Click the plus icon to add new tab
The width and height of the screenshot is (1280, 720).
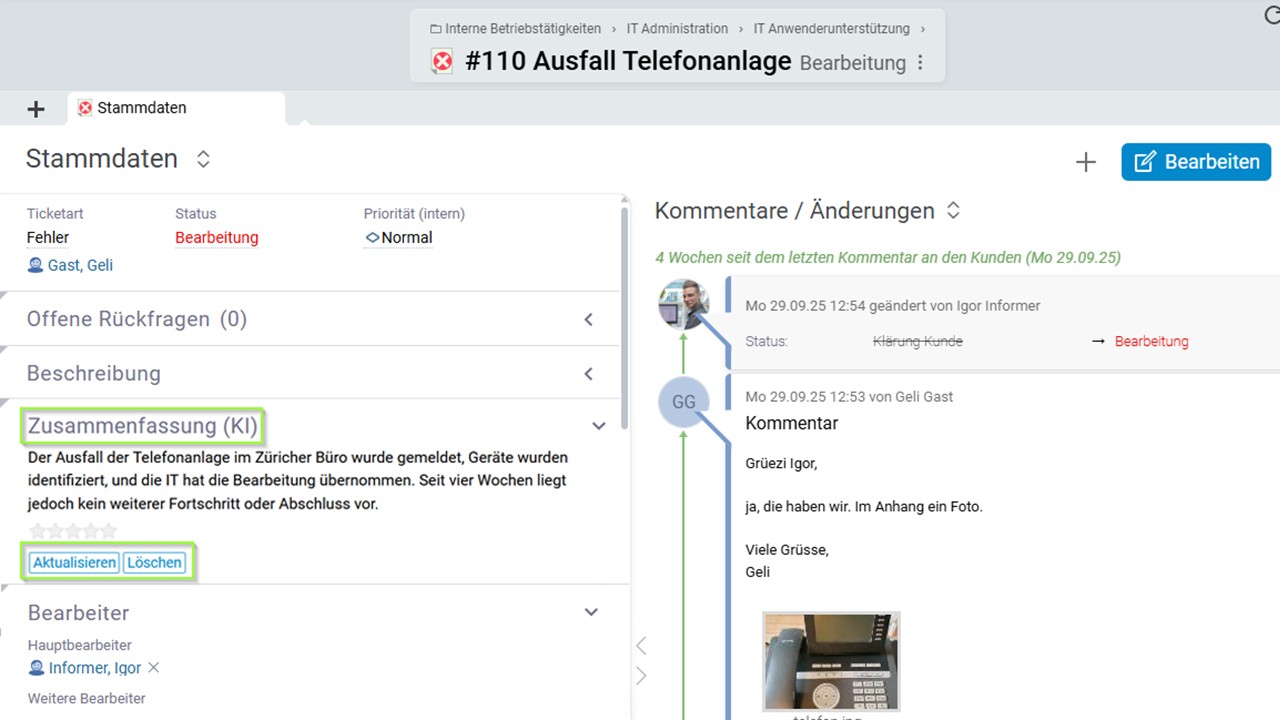point(36,109)
